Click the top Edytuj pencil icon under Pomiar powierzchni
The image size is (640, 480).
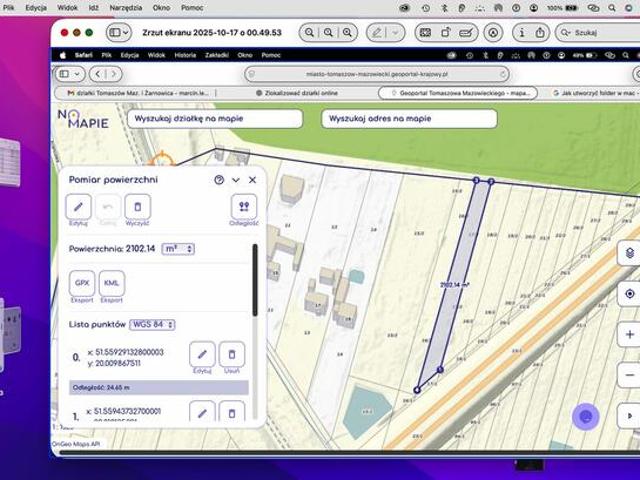(x=78, y=207)
